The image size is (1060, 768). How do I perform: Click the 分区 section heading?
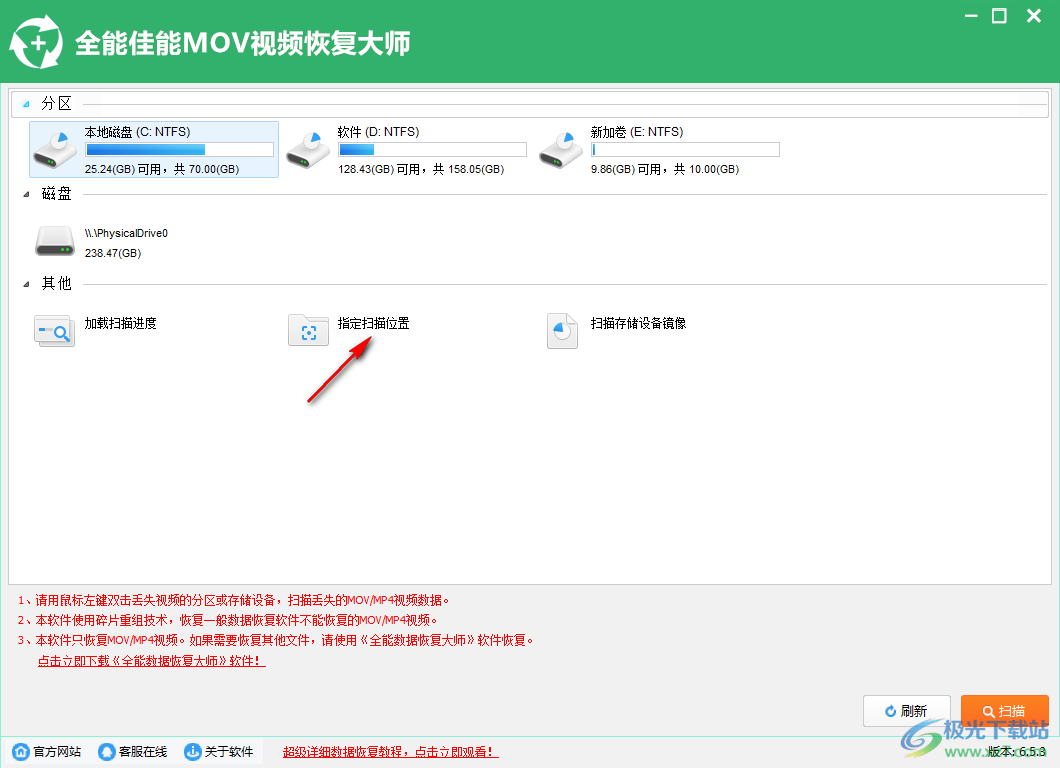[x=56, y=103]
